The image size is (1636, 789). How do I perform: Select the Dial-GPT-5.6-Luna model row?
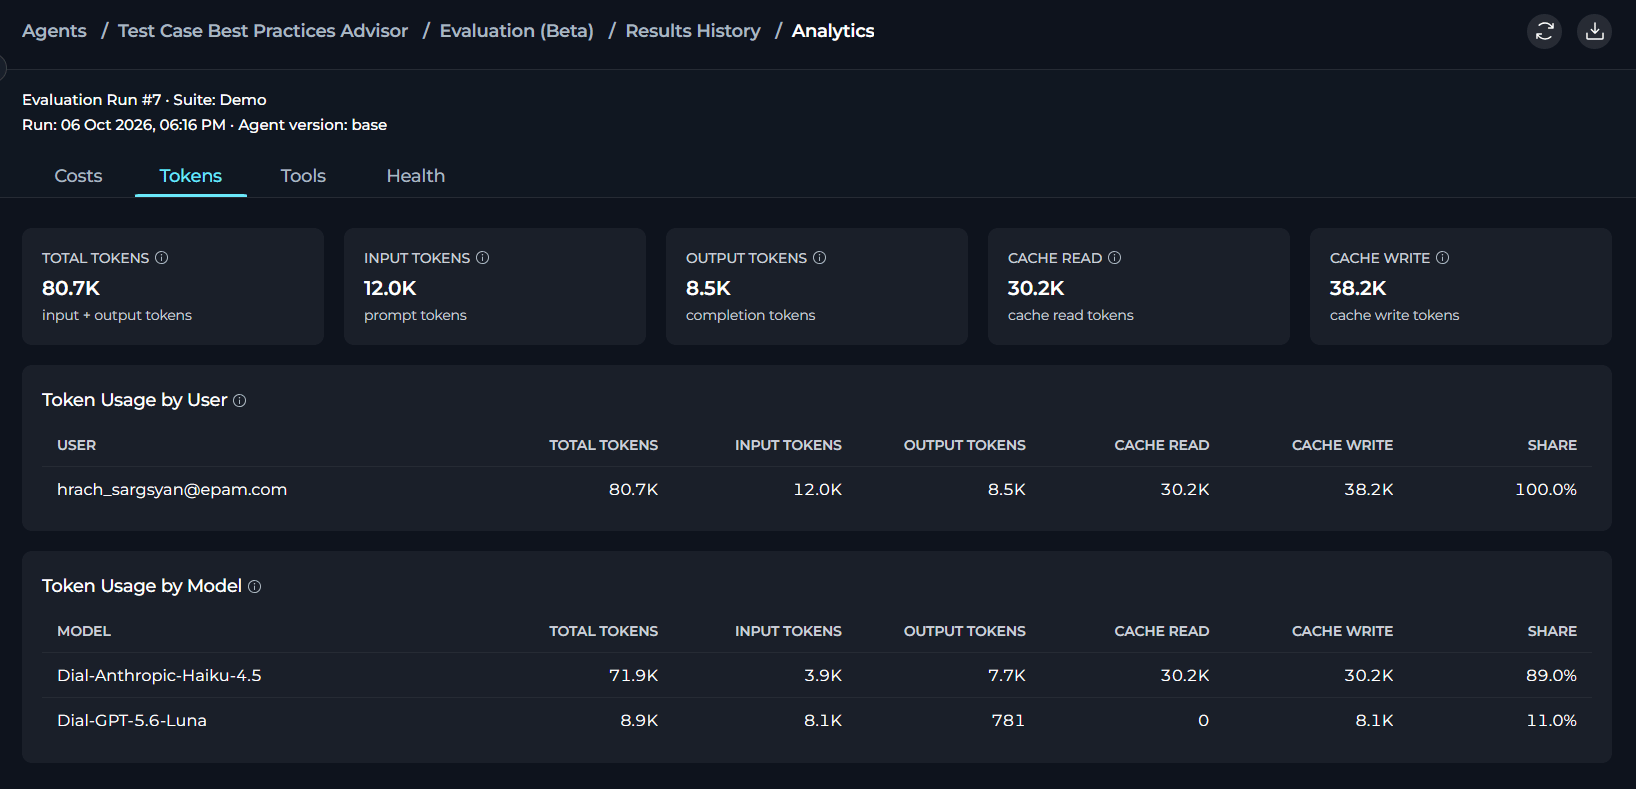(x=817, y=720)
